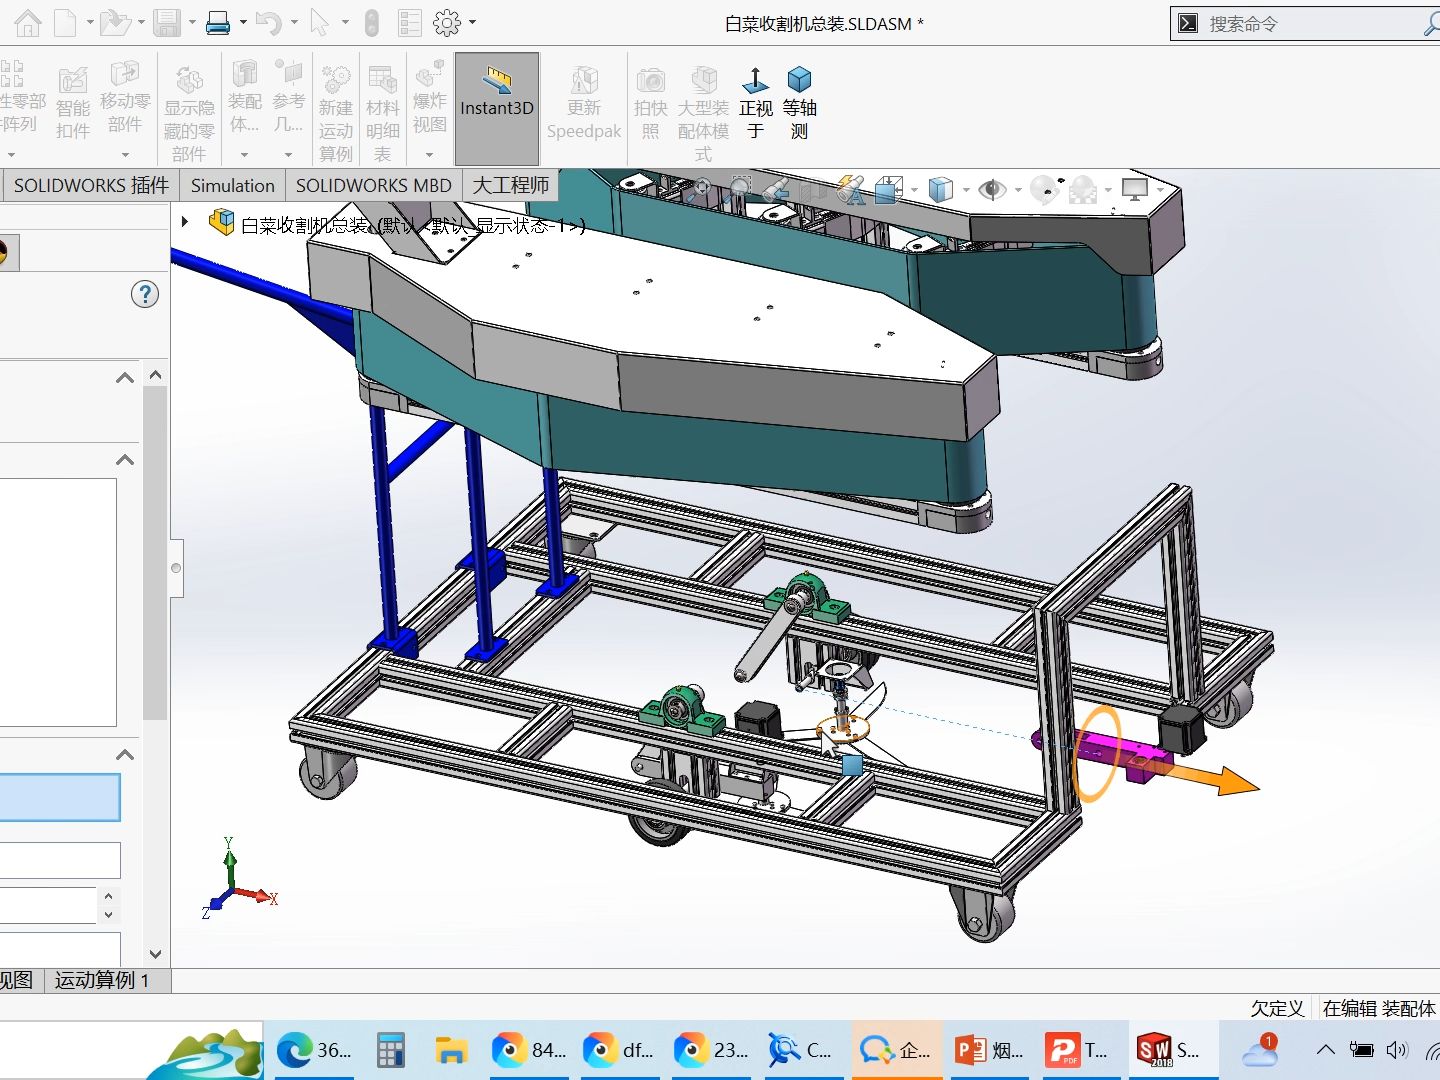Select Move Component (移动零部件) tool
1440x1080 pixels.
(x=125, y=98)
